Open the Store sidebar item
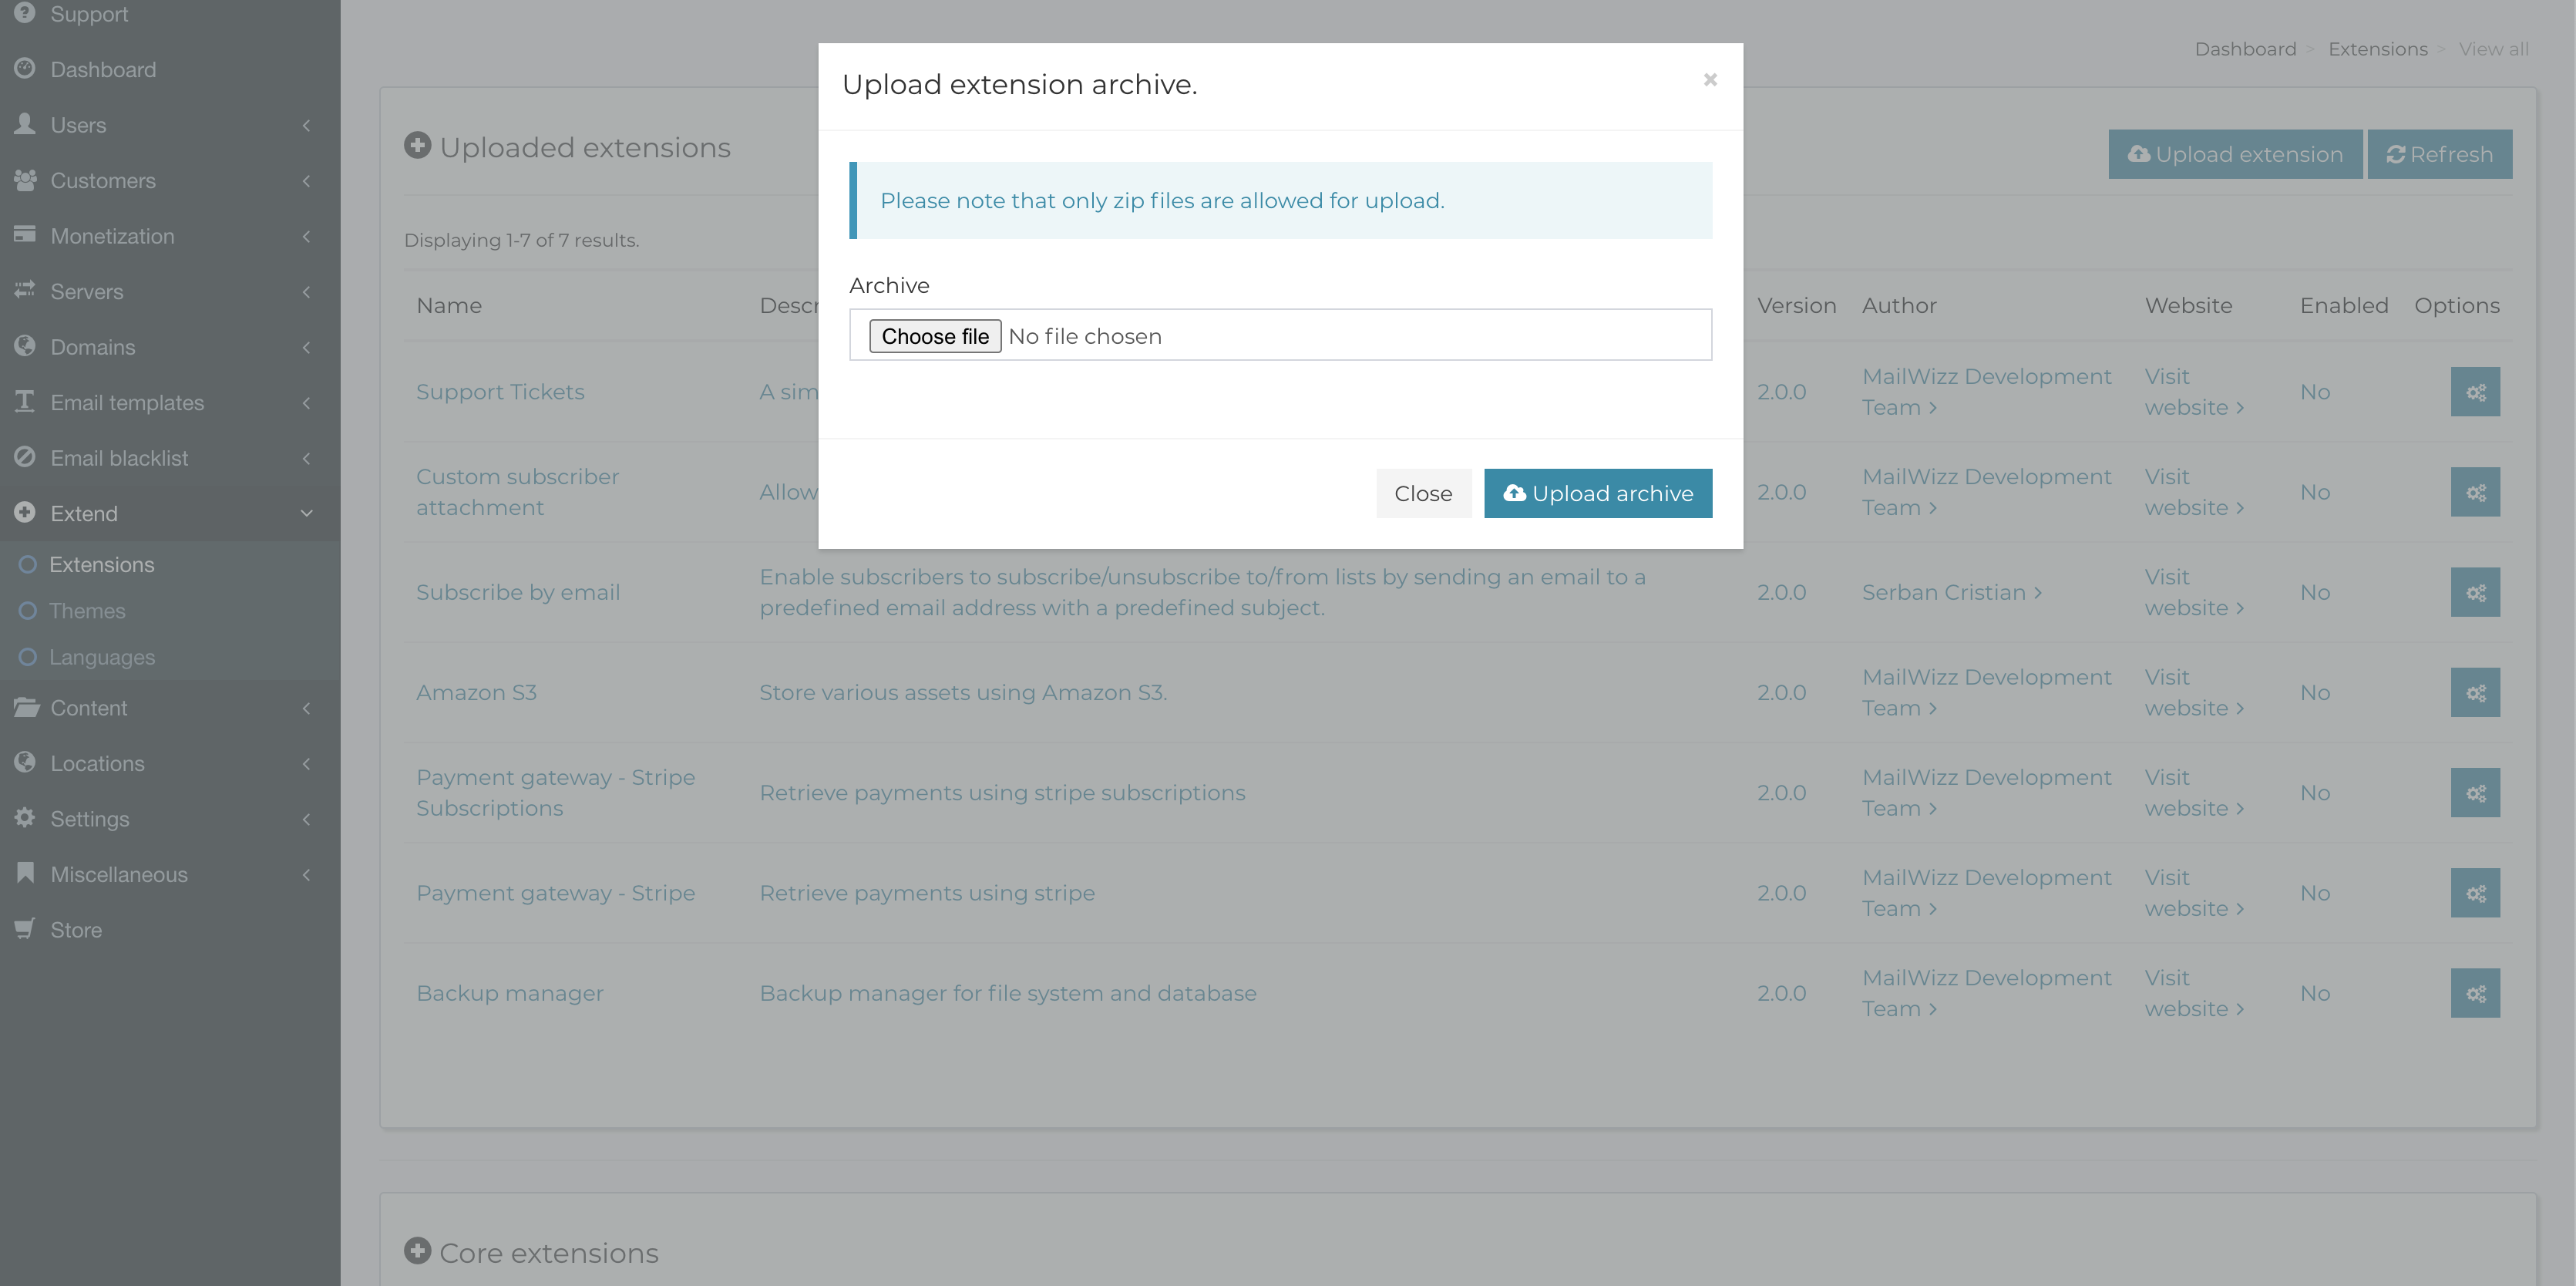 (x=76, y=929)
